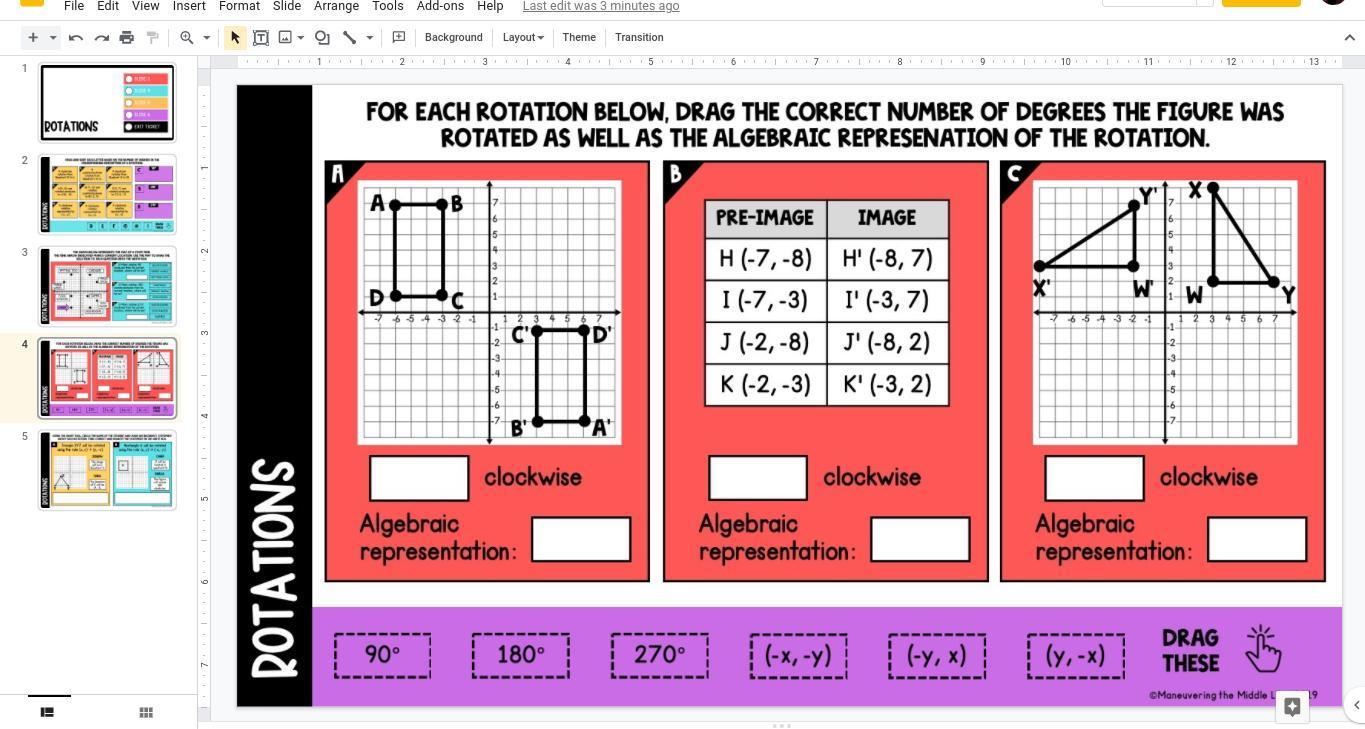Redo the last undone action
Viewport: 1365px width, 729px height.
(x=101, y=37)
